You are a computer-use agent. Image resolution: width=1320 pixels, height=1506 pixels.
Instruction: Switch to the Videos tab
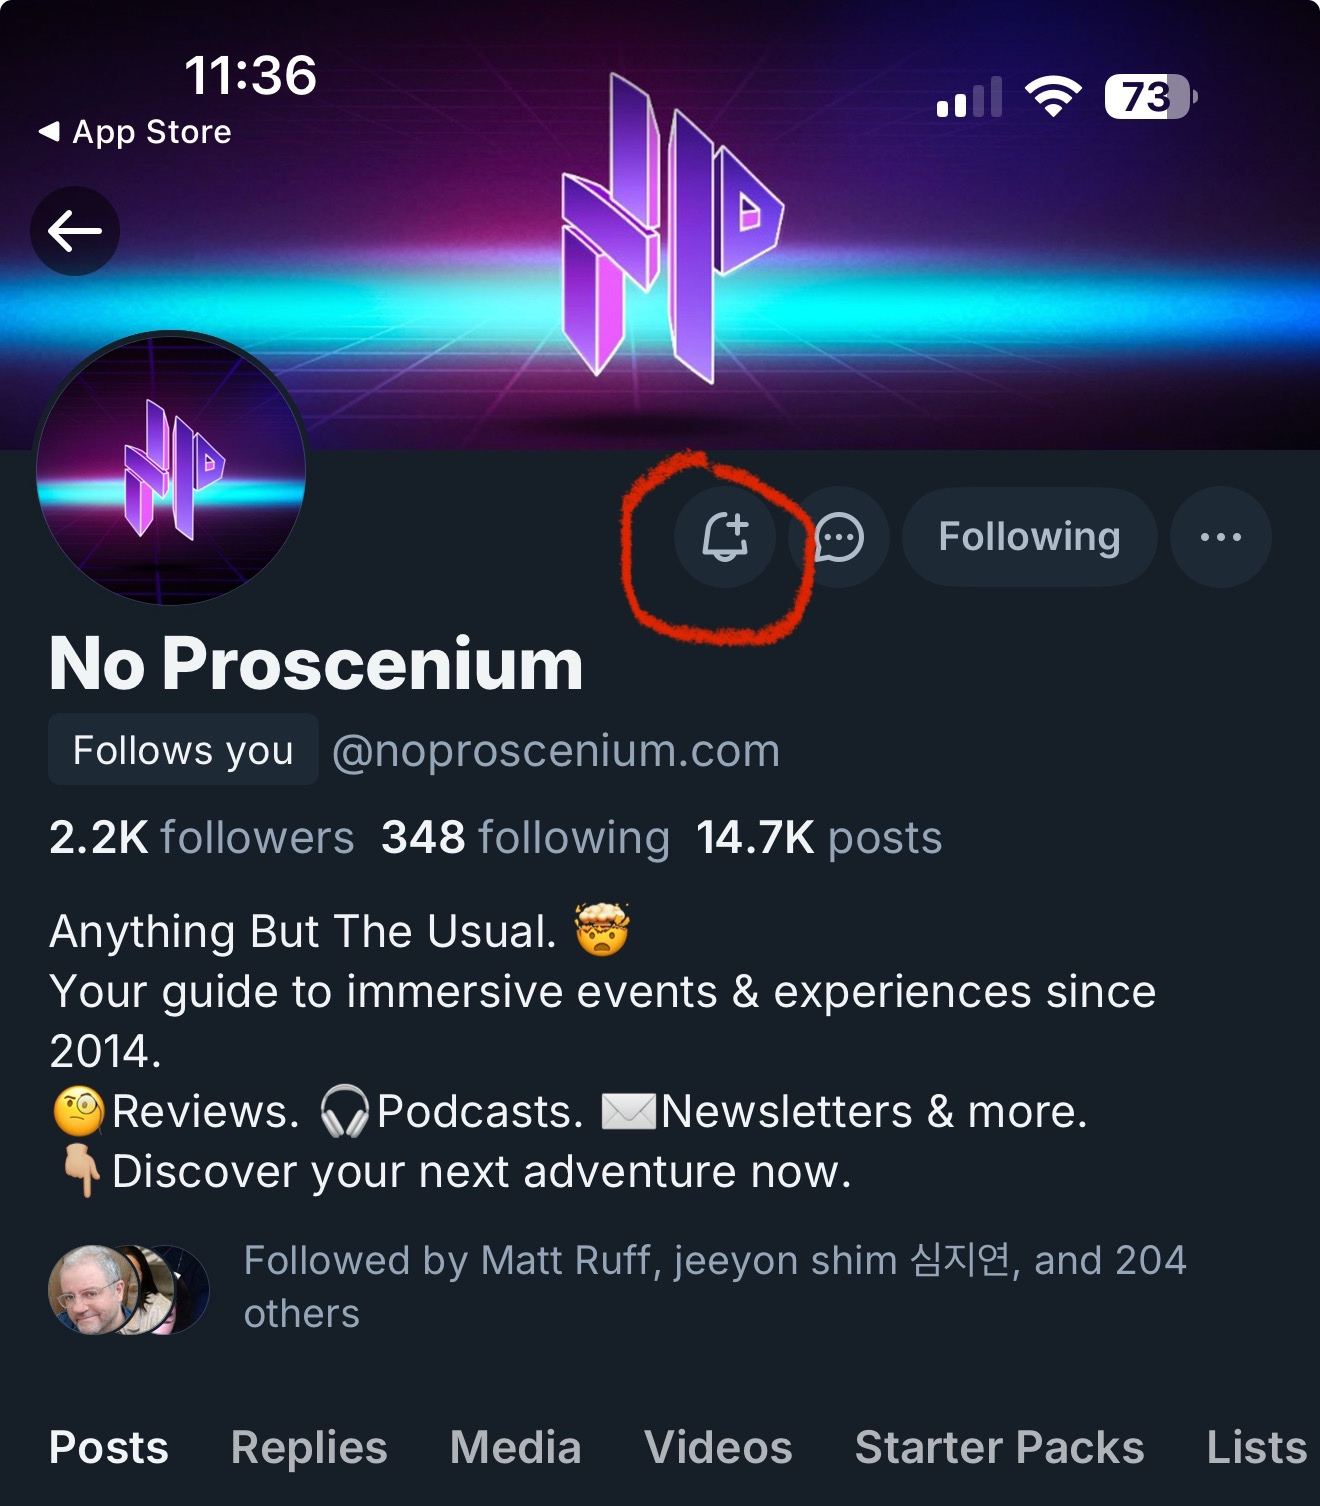tap(718, 1447)
